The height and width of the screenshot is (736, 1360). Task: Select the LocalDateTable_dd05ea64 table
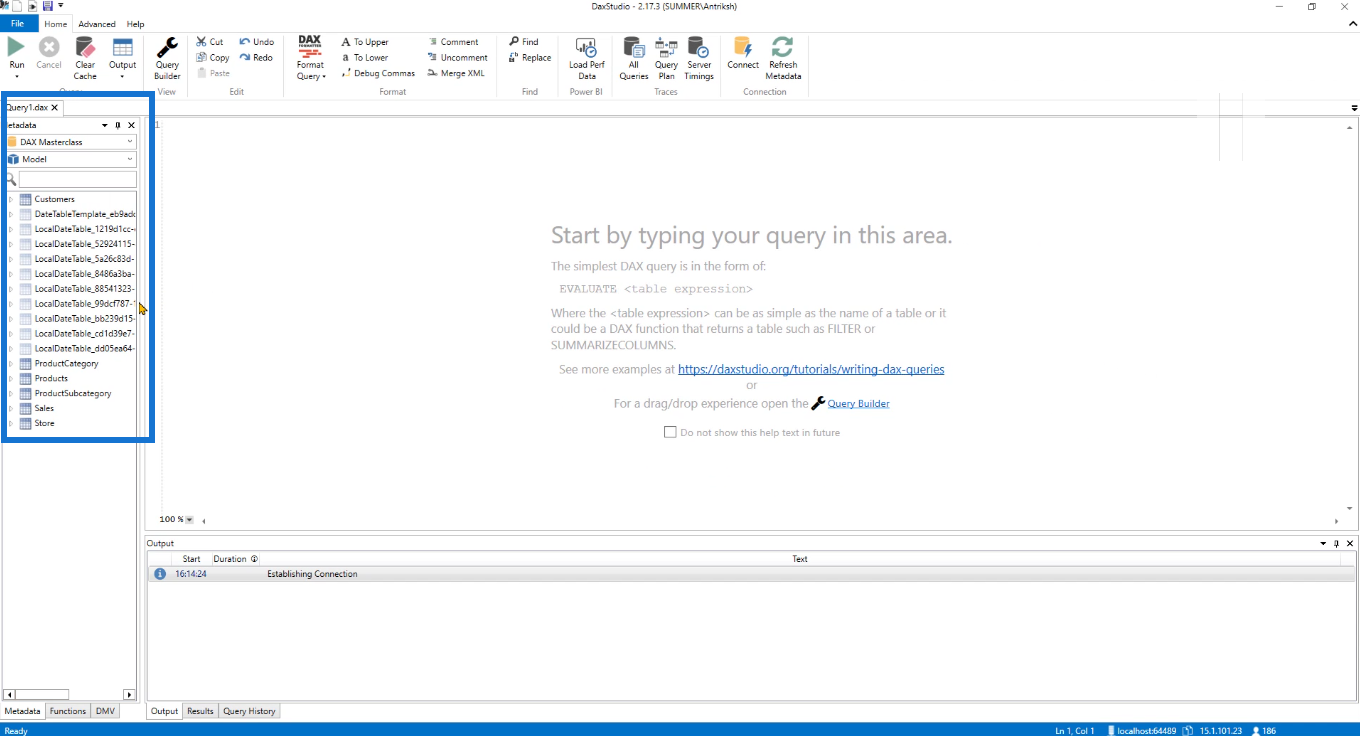[x=84, y=348]
